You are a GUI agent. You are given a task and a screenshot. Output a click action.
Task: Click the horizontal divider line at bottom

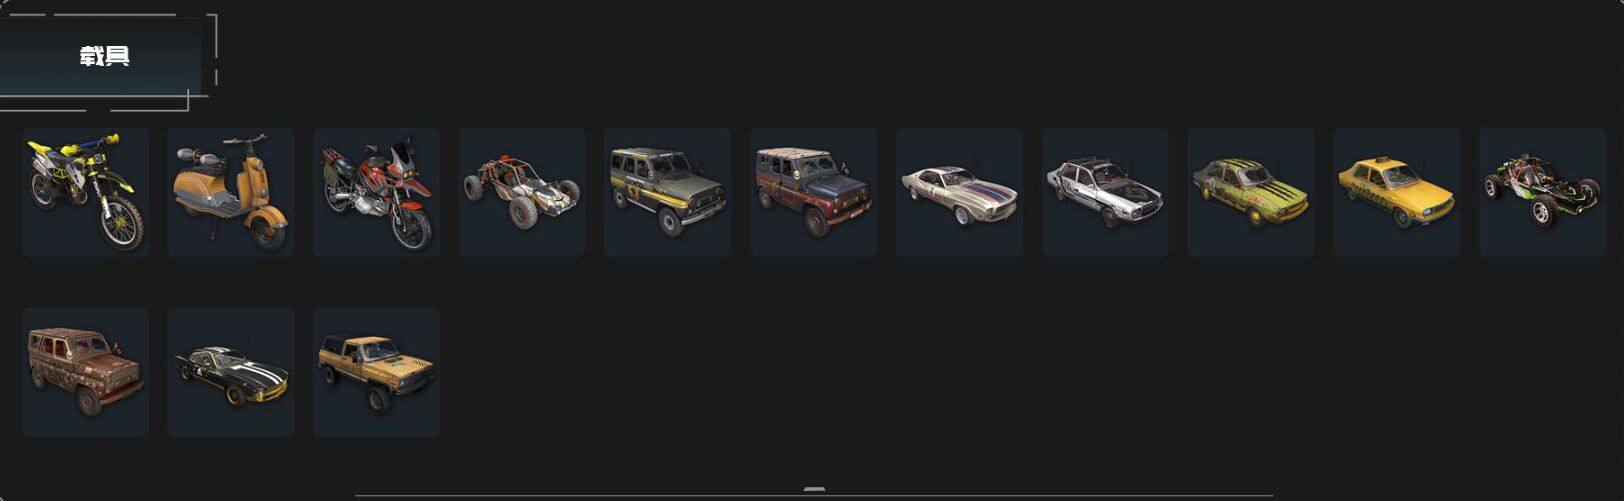pyautogui.click(x=814, y=495)
